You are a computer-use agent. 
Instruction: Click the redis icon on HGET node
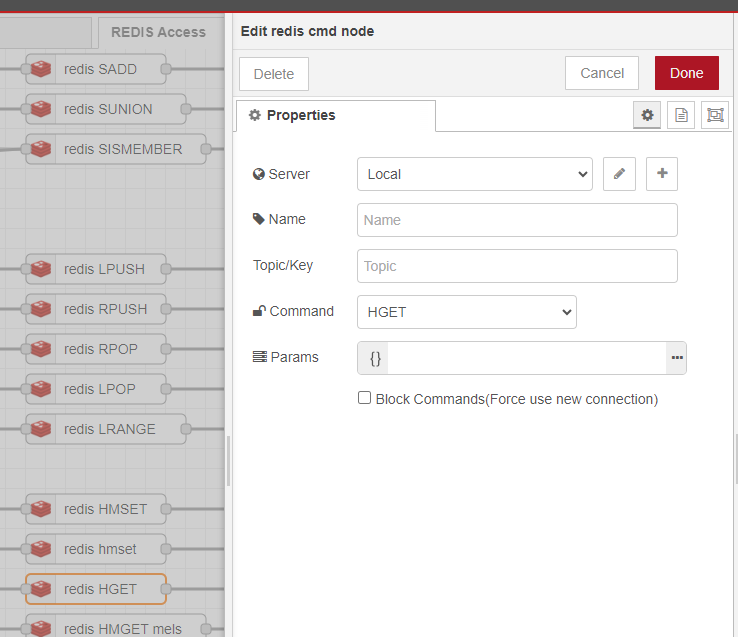pos(41,589)
